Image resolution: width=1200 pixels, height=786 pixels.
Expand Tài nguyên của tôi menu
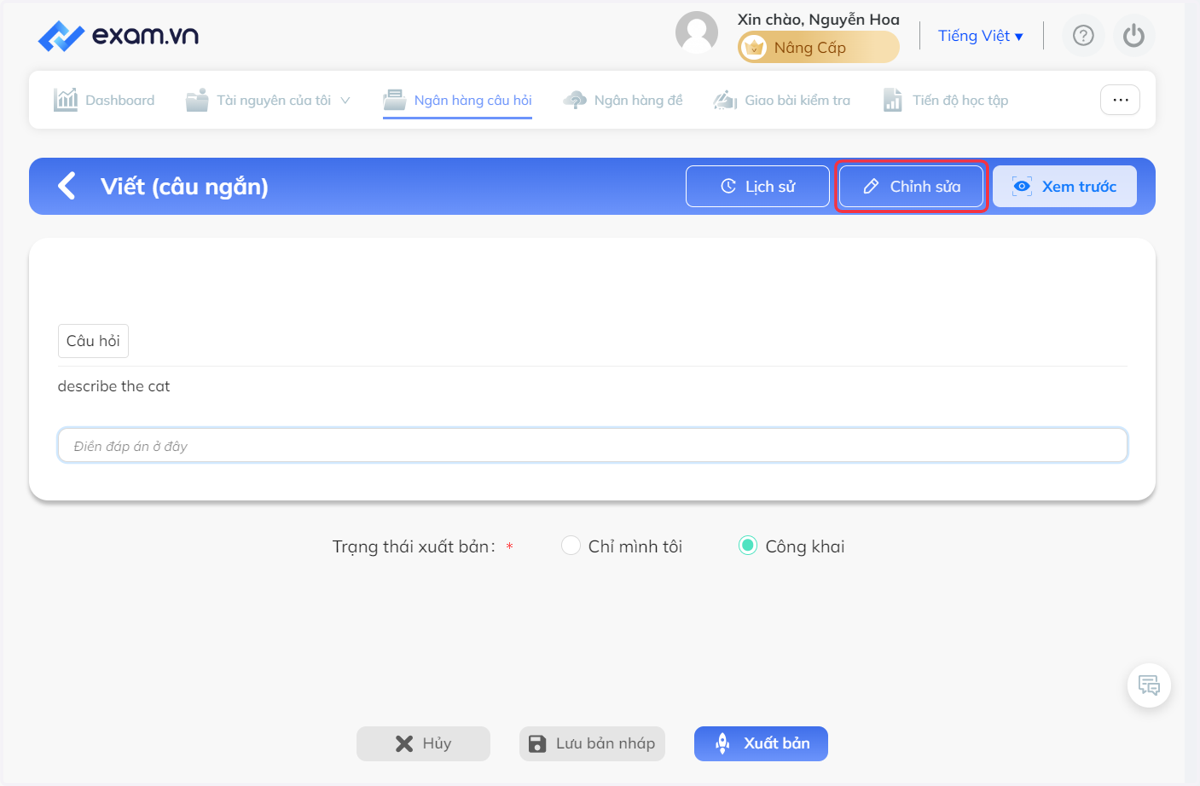(x=268, y=100)
